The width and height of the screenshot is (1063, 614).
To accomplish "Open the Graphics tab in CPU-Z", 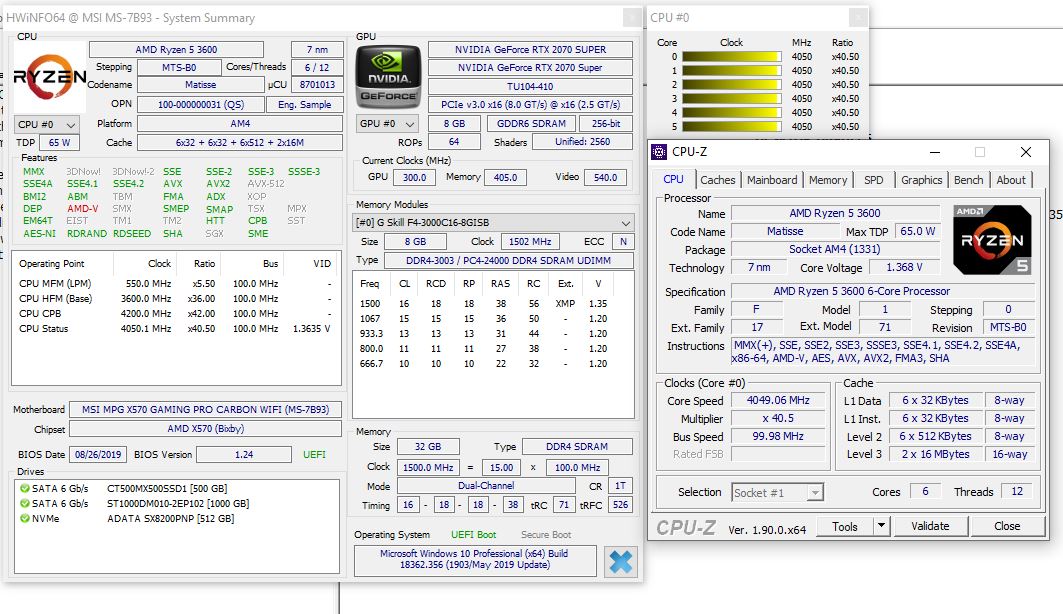I will [x=921, y=180].
